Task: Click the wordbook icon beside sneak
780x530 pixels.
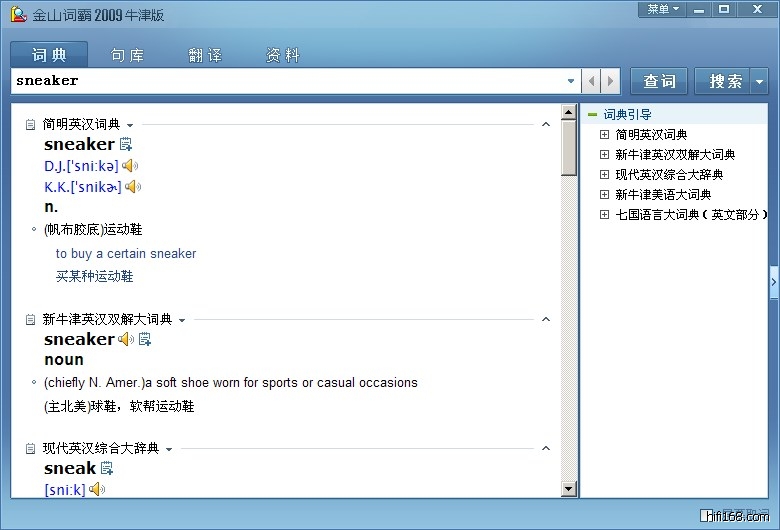Action: [x=107, y=469]
